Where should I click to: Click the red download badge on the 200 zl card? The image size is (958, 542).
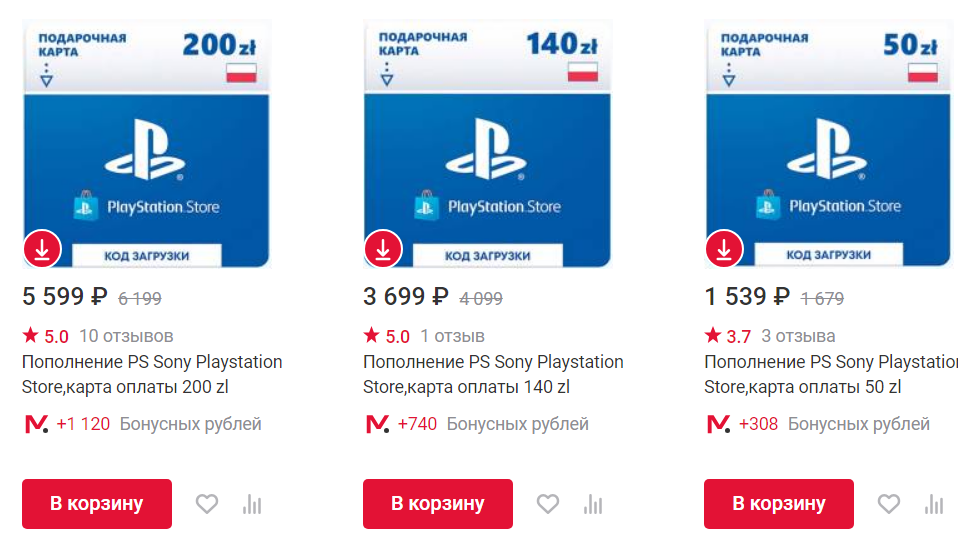[x=42, y=250]
